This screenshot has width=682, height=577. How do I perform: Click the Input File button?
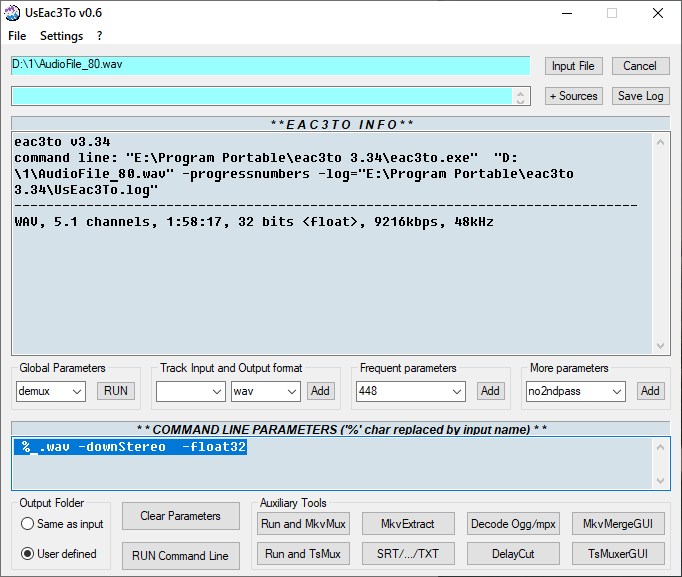tap(573, 66)
